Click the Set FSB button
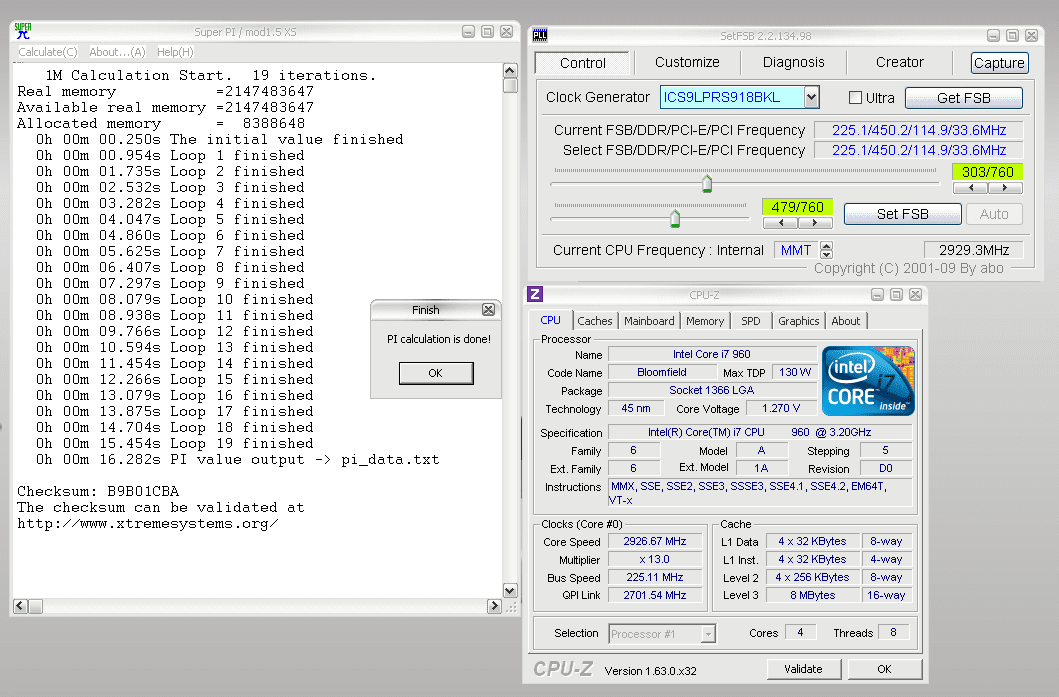The image size is (1059, 697). (x=902, y=214)
